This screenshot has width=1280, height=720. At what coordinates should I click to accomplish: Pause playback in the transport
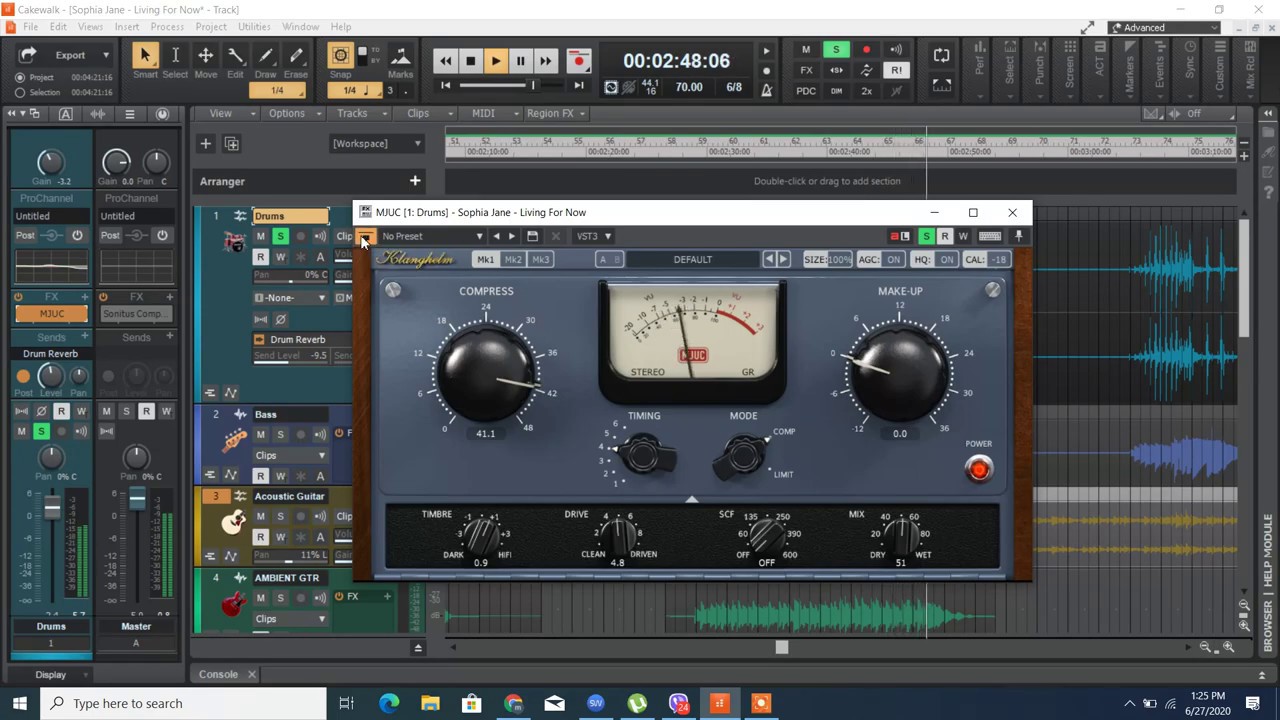pos(520,61)
